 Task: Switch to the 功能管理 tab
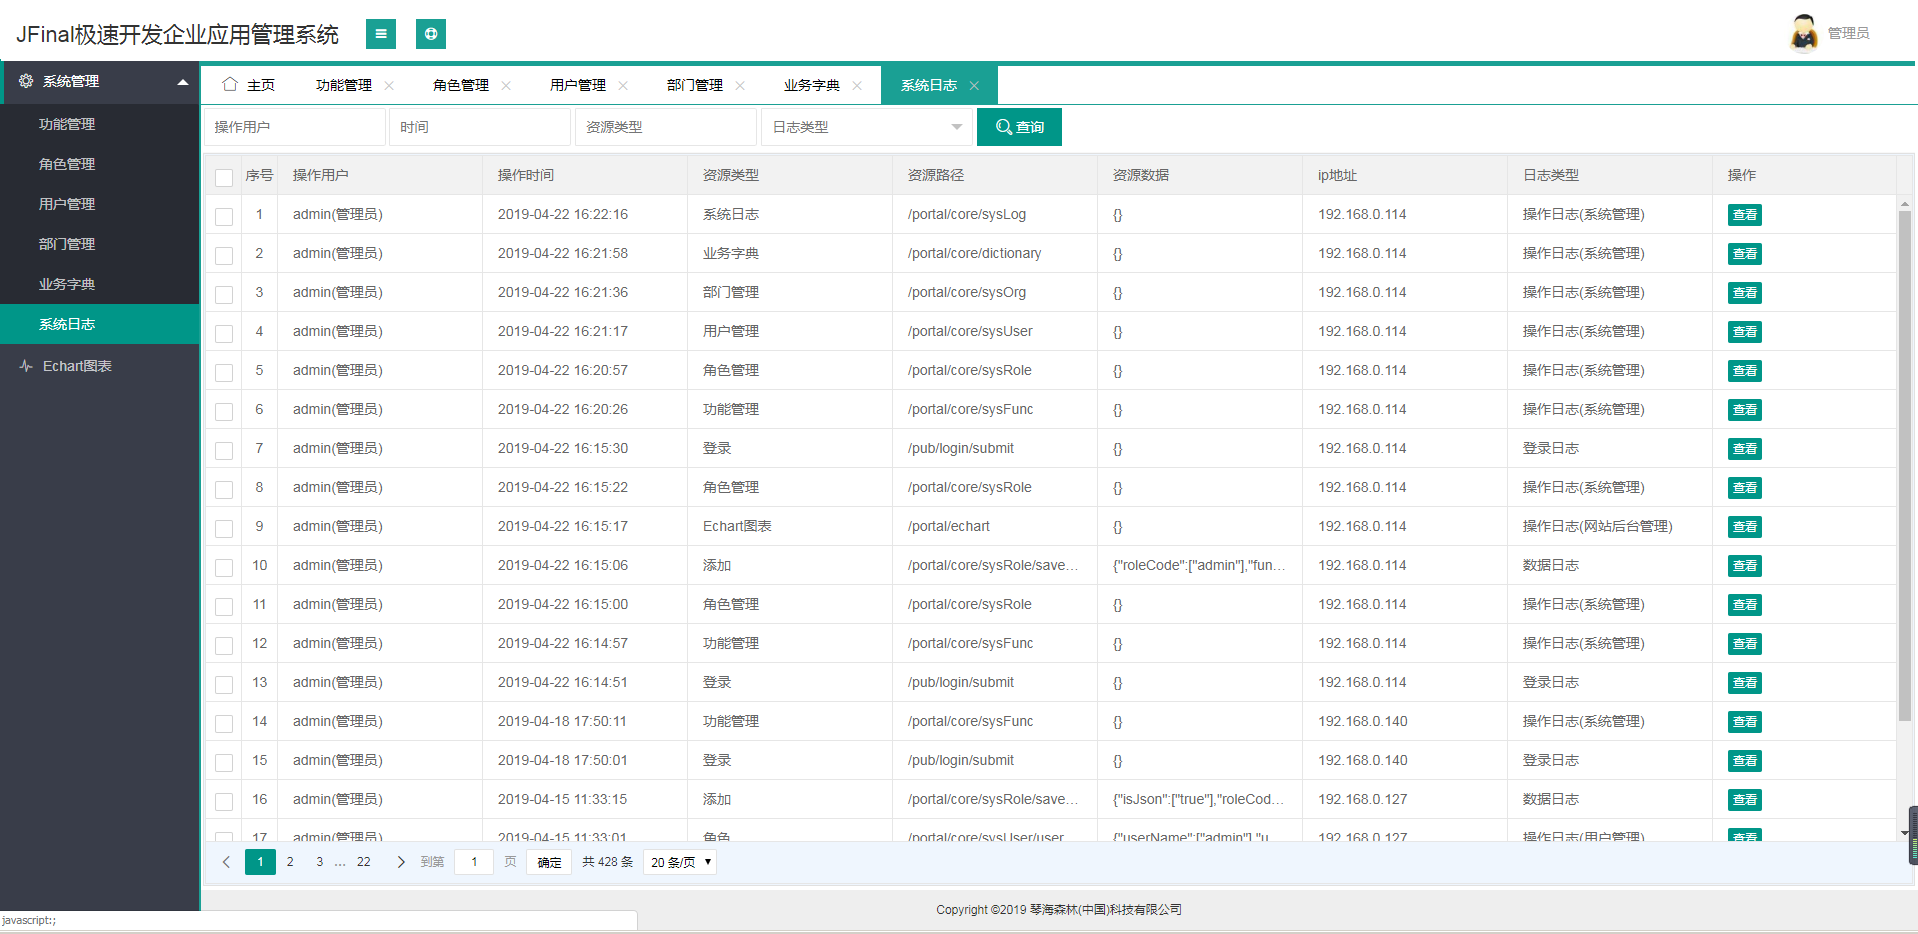[x=344, y=85]
